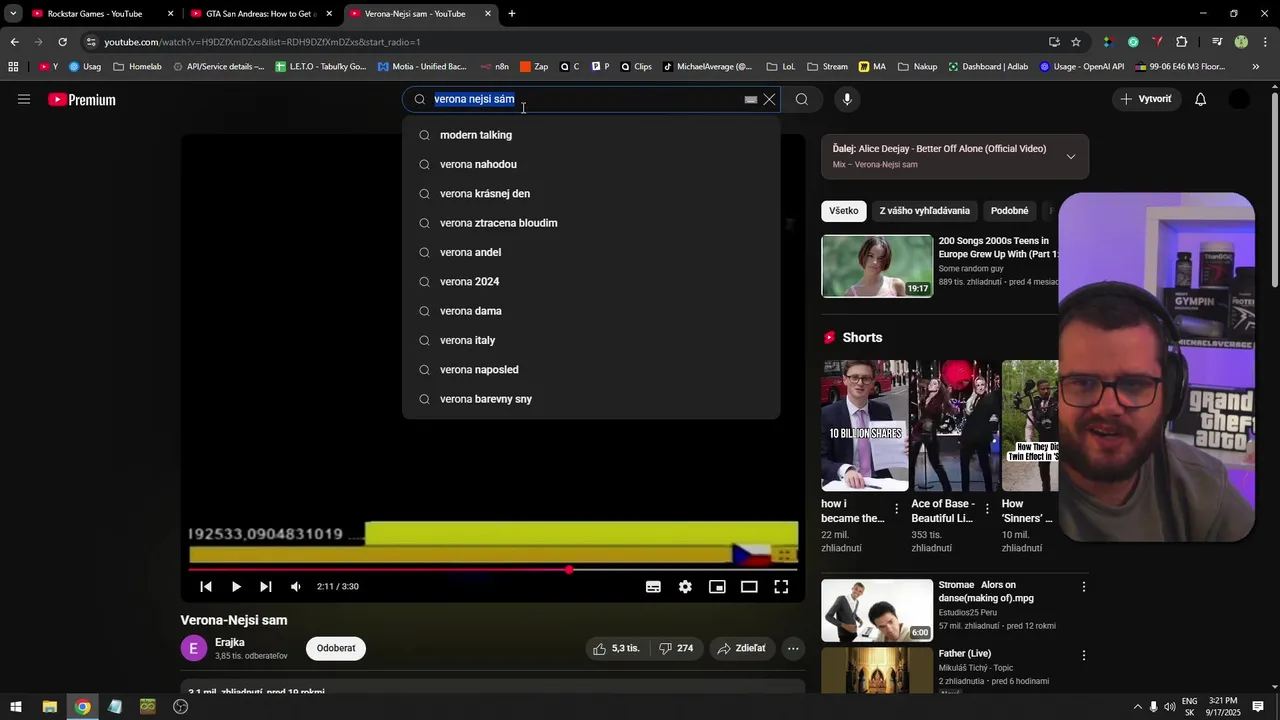Viewport: 1280px width, 720px height.
Task: Start voice search with the microphone
Action: click(x=847, y=99)
